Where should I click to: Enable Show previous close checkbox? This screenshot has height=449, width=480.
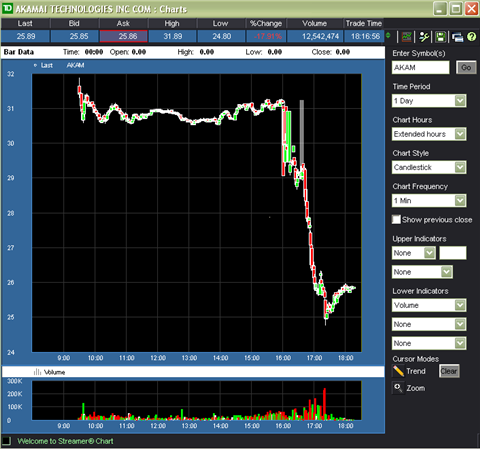pyautogui.click(x=396, y=219)
